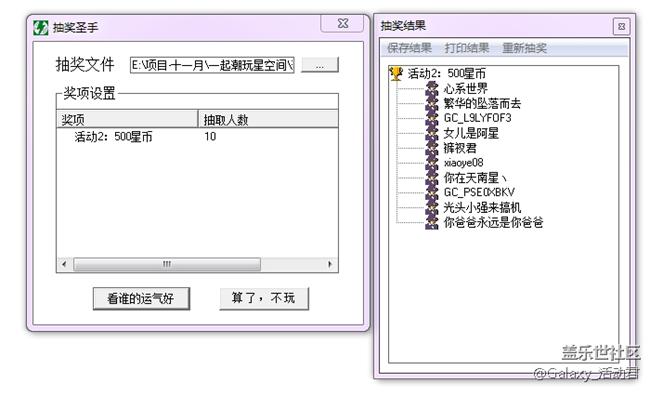Click the trophy icon next to 活动2: 500星币
Image resolution: width=650 pixels, height=396 pixels.
click(396, 74)
